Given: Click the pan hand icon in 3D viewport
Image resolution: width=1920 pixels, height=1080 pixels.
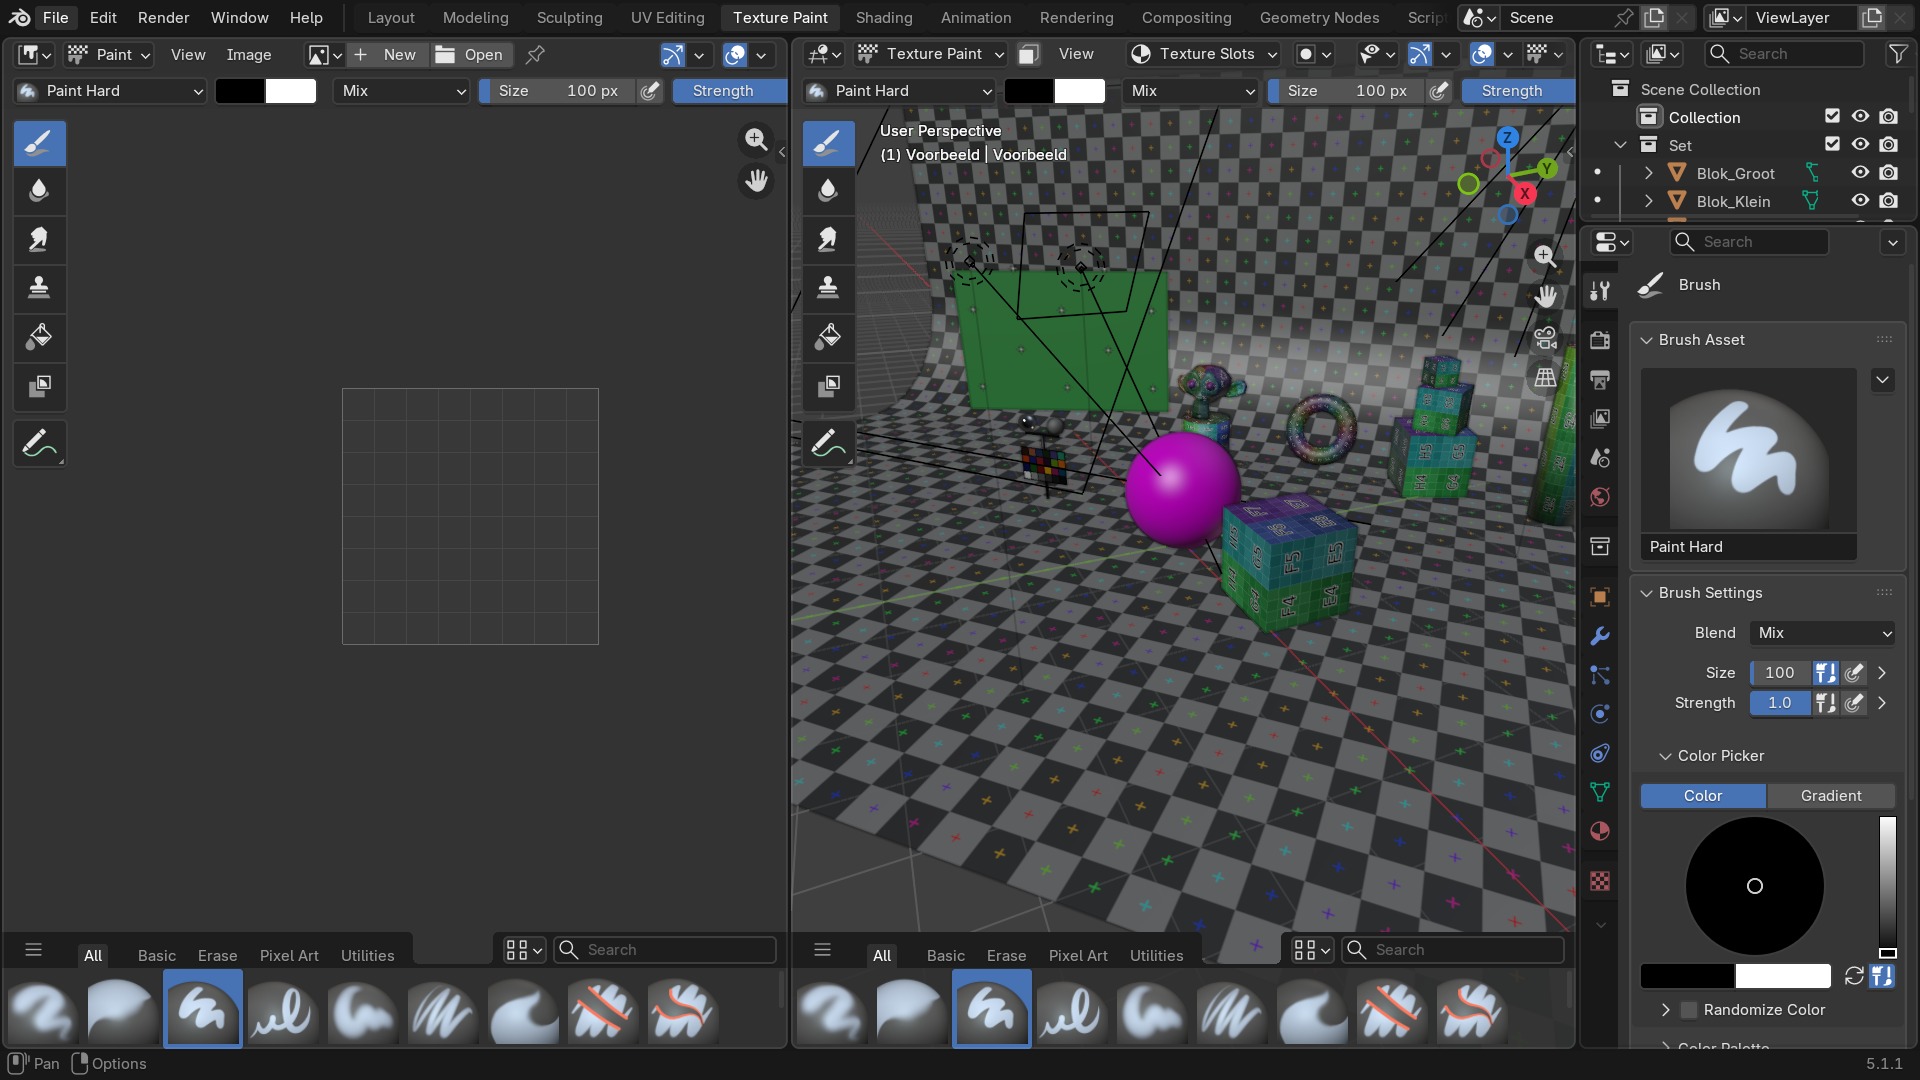Looking at the screenshot, I should click(x=1545, y=296).
